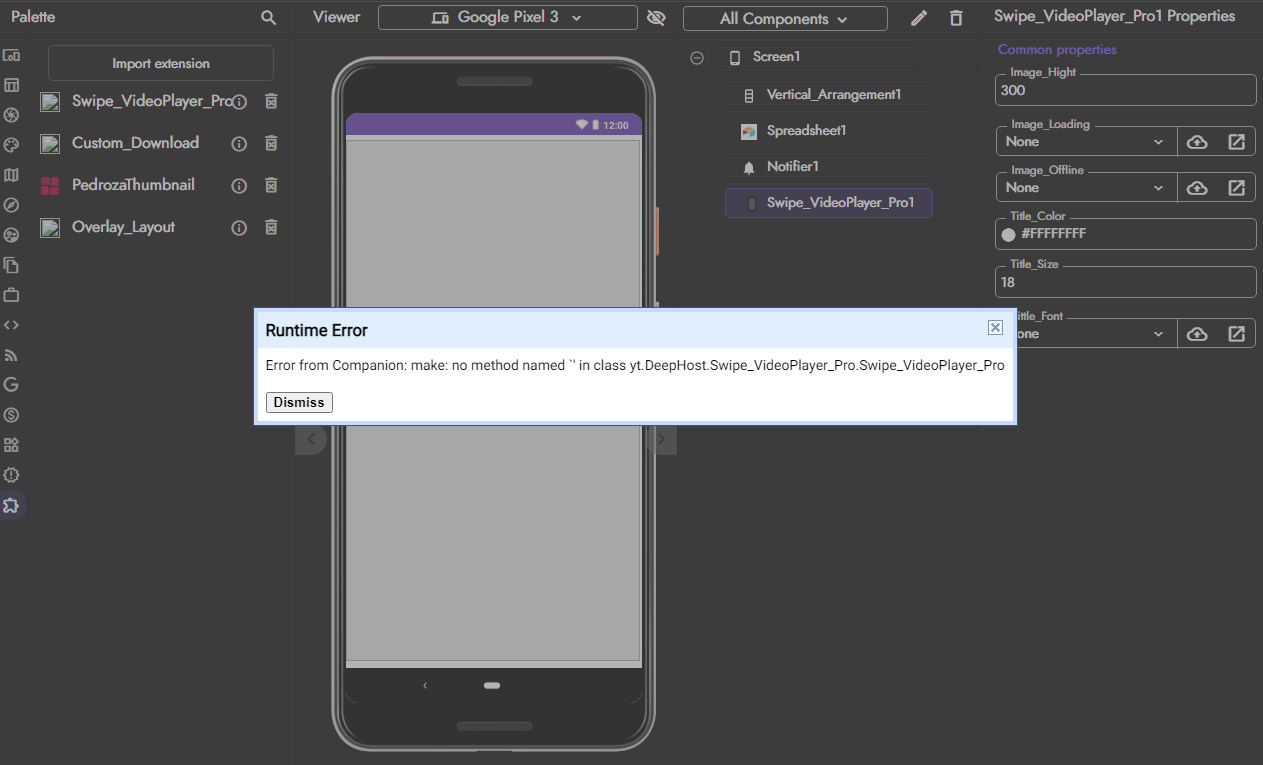Open the Maps palette category
Image resolution: width=1263 pixels, height=765 pixels.
12,174
